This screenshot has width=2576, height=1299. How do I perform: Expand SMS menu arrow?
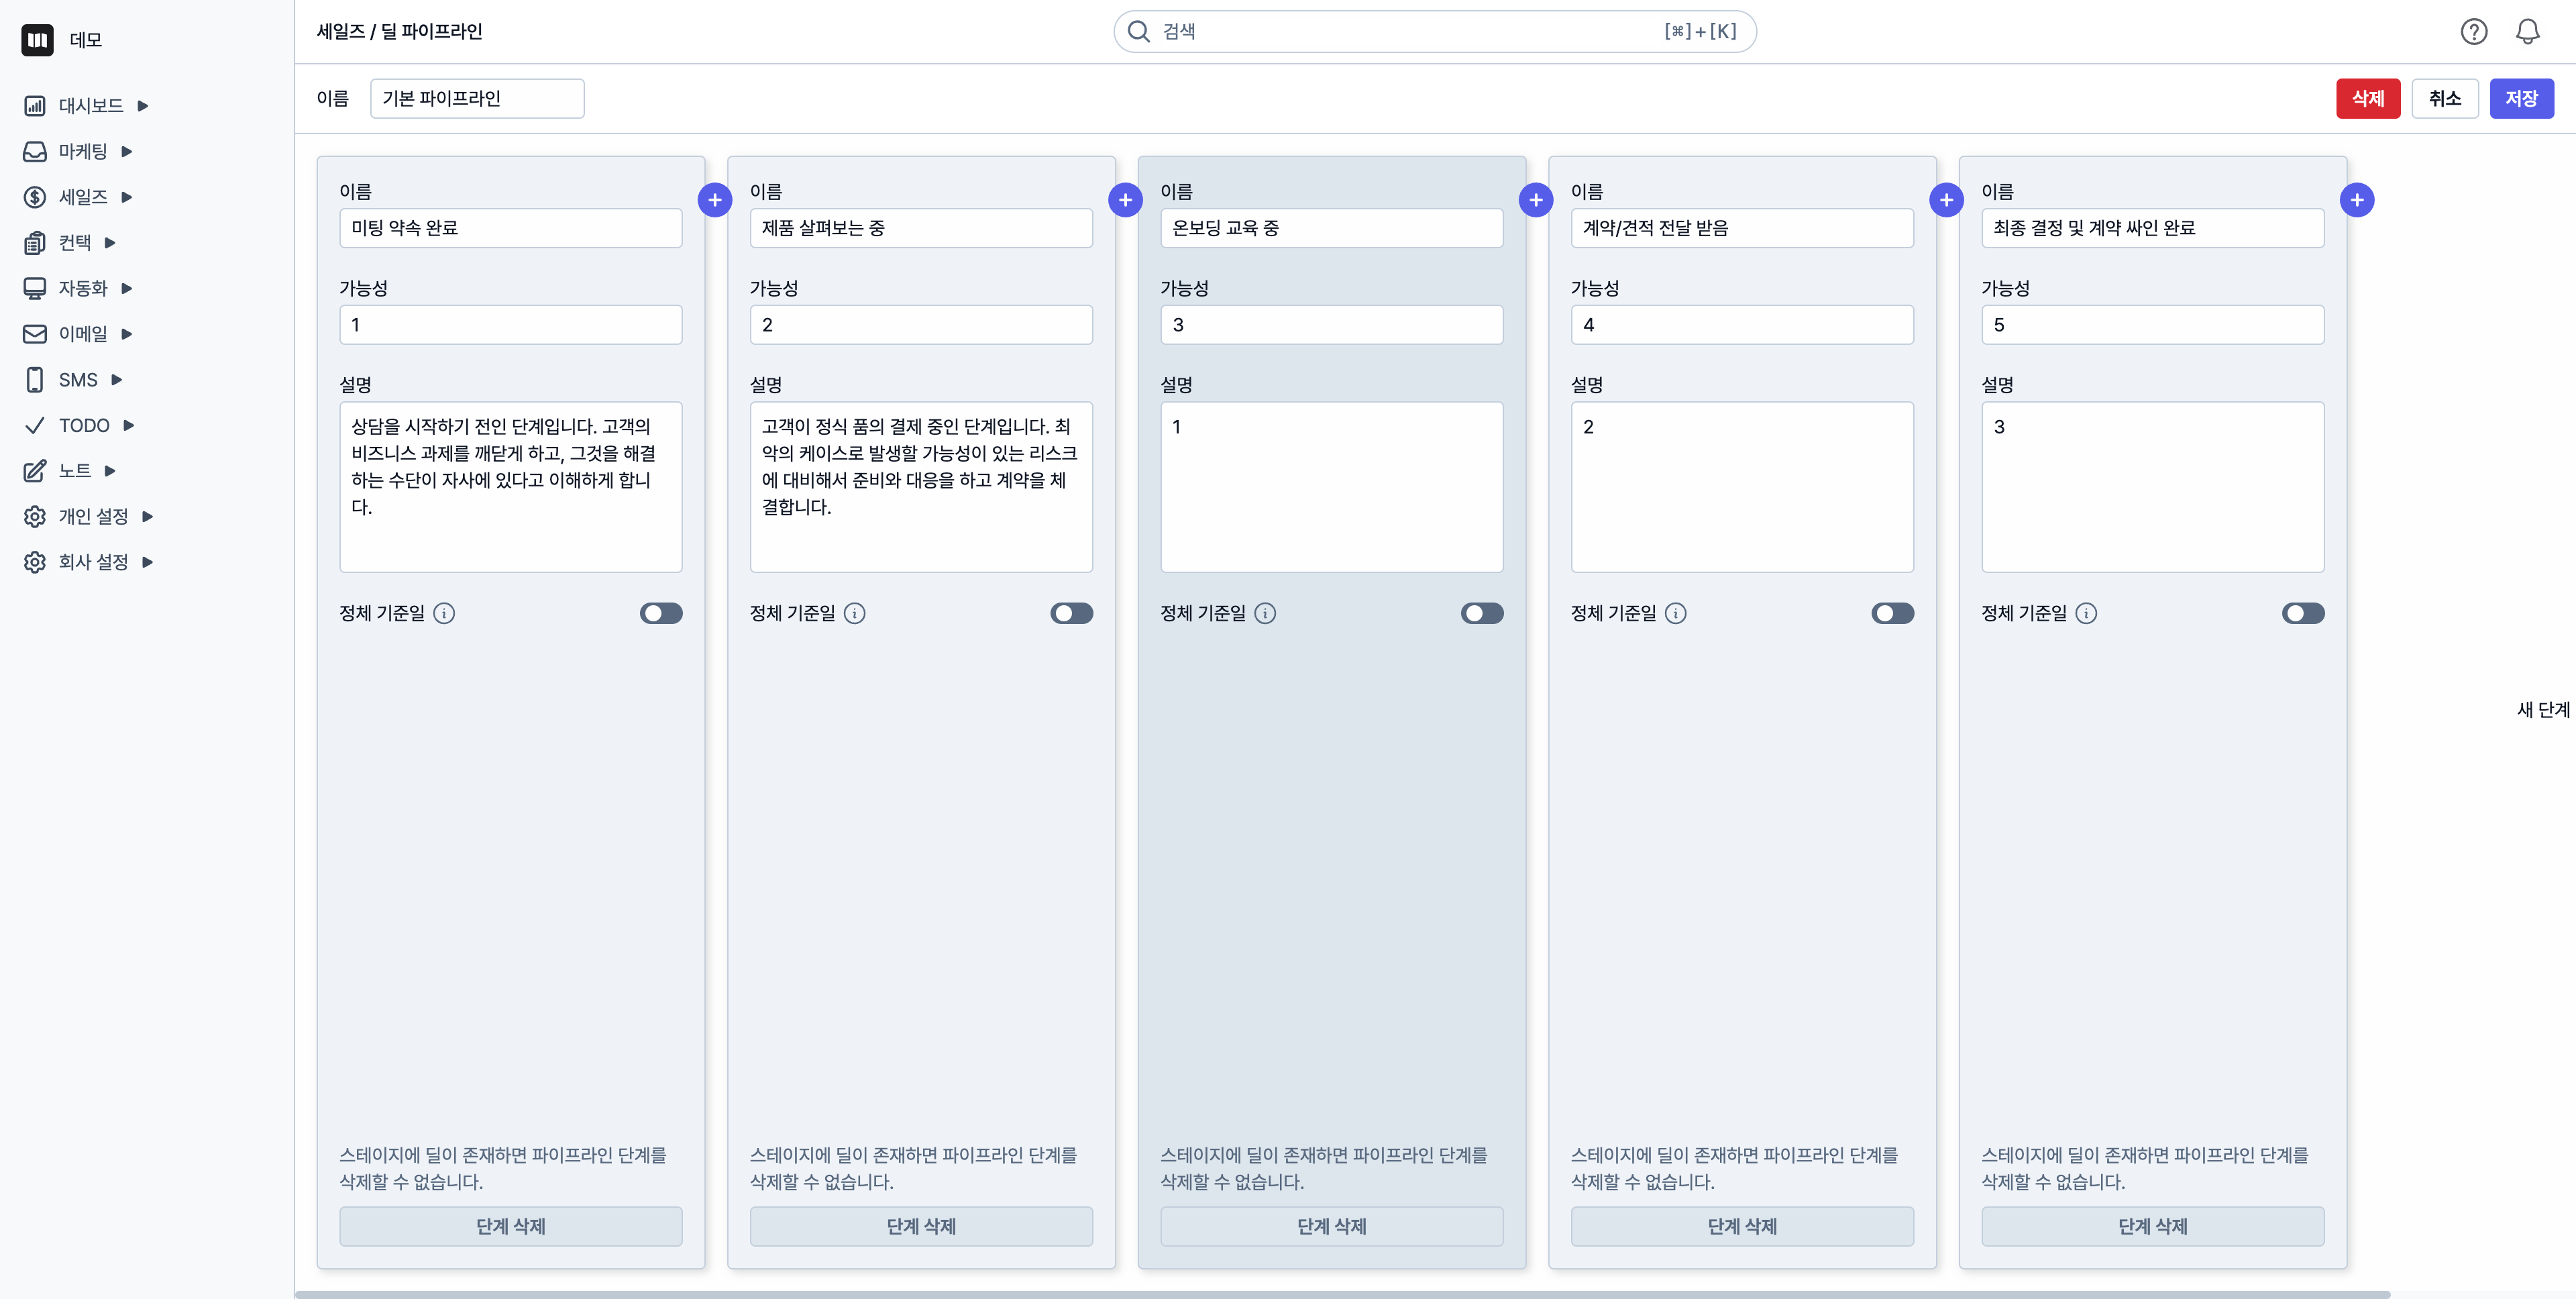point(117,380)
